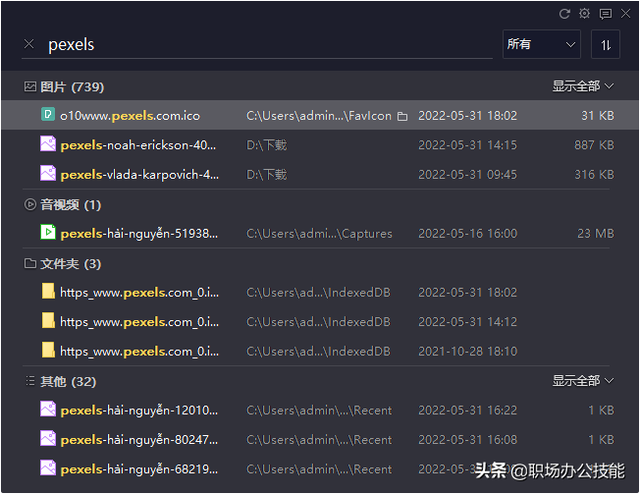Click the ico file icon of o10www.pexels.com.ico
640x494 pixels.
pyautogui.click(x=48, y=114)
